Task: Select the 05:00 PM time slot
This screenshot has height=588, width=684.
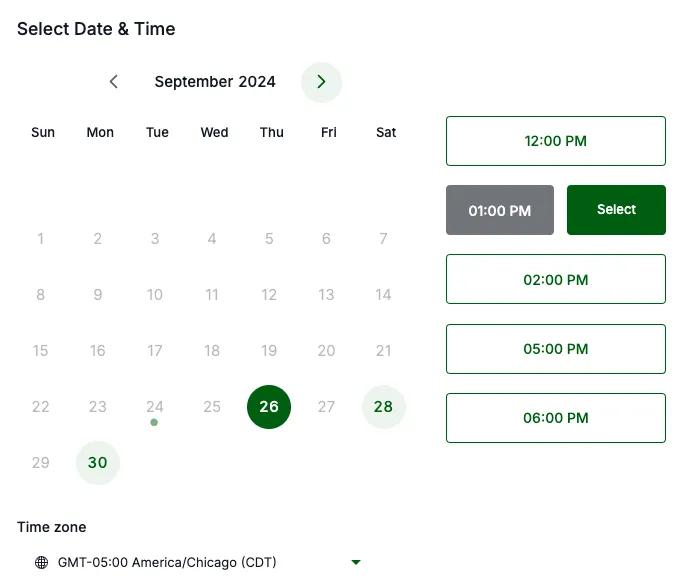Action: 555,349
